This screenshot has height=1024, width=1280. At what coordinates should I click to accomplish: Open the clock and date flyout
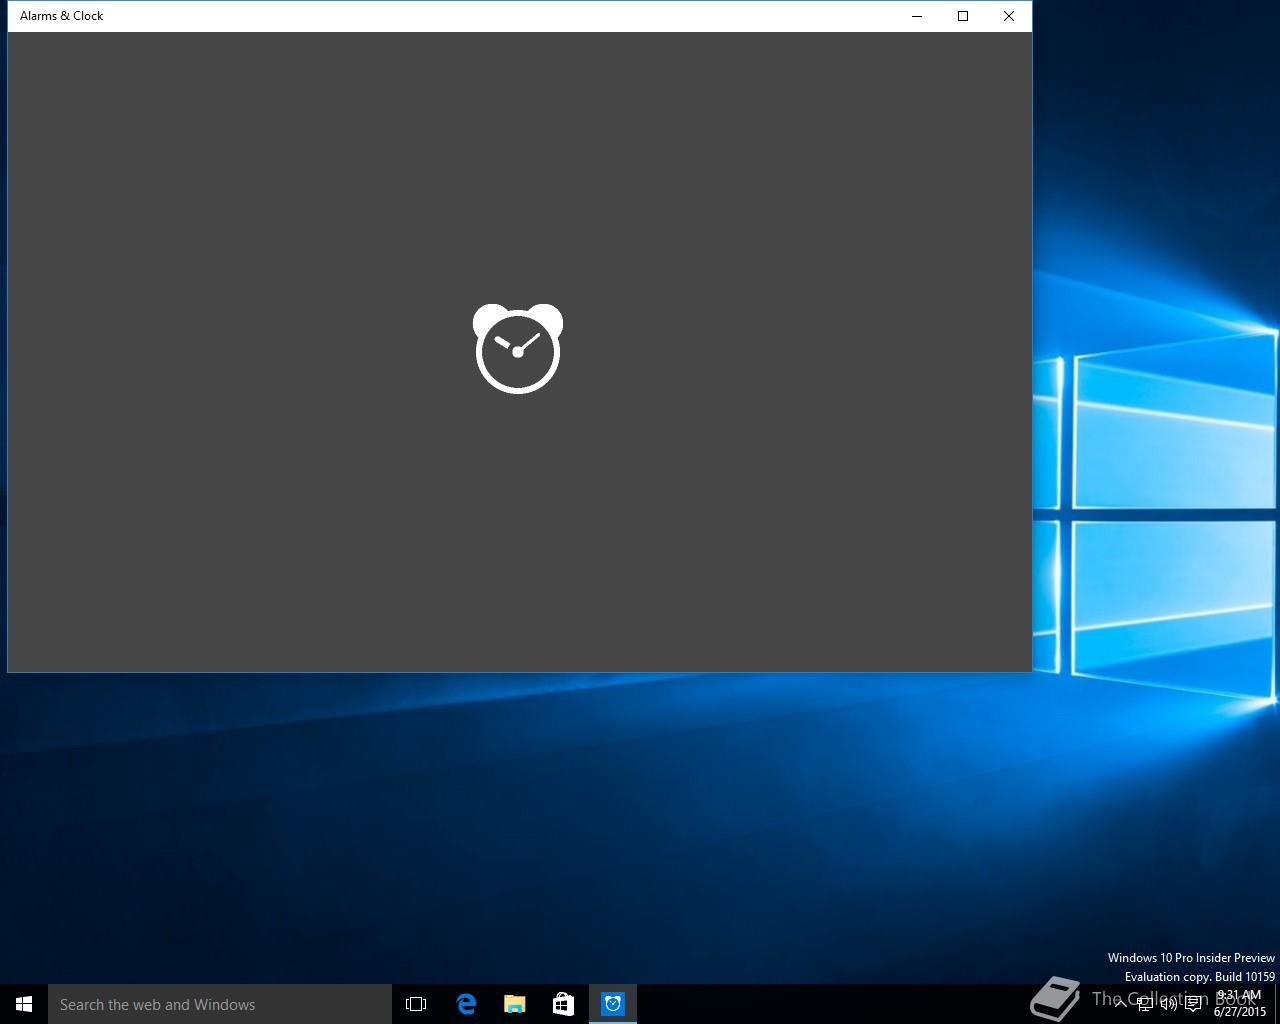pyautogui.click(x=1239, y=1004)
